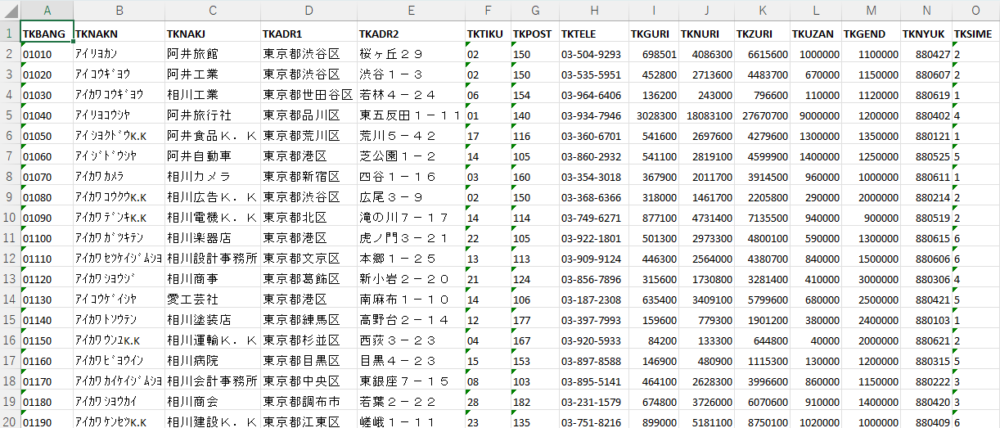Screen dimensions: 1000x428
Task: Click the TKBANG header cell
Action: click(x=46, y=32)
